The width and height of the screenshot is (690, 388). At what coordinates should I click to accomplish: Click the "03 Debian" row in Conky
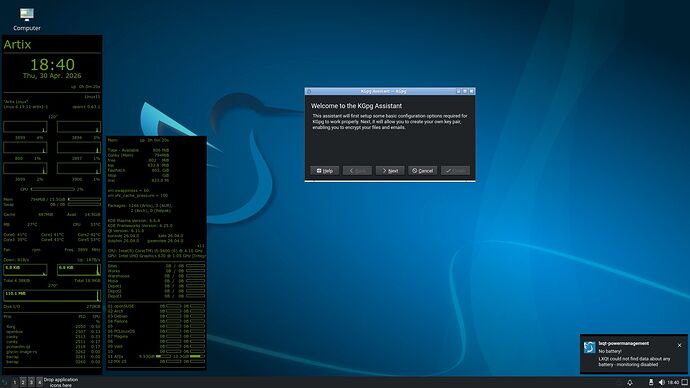pyautogui.click(x=156, y=316)
